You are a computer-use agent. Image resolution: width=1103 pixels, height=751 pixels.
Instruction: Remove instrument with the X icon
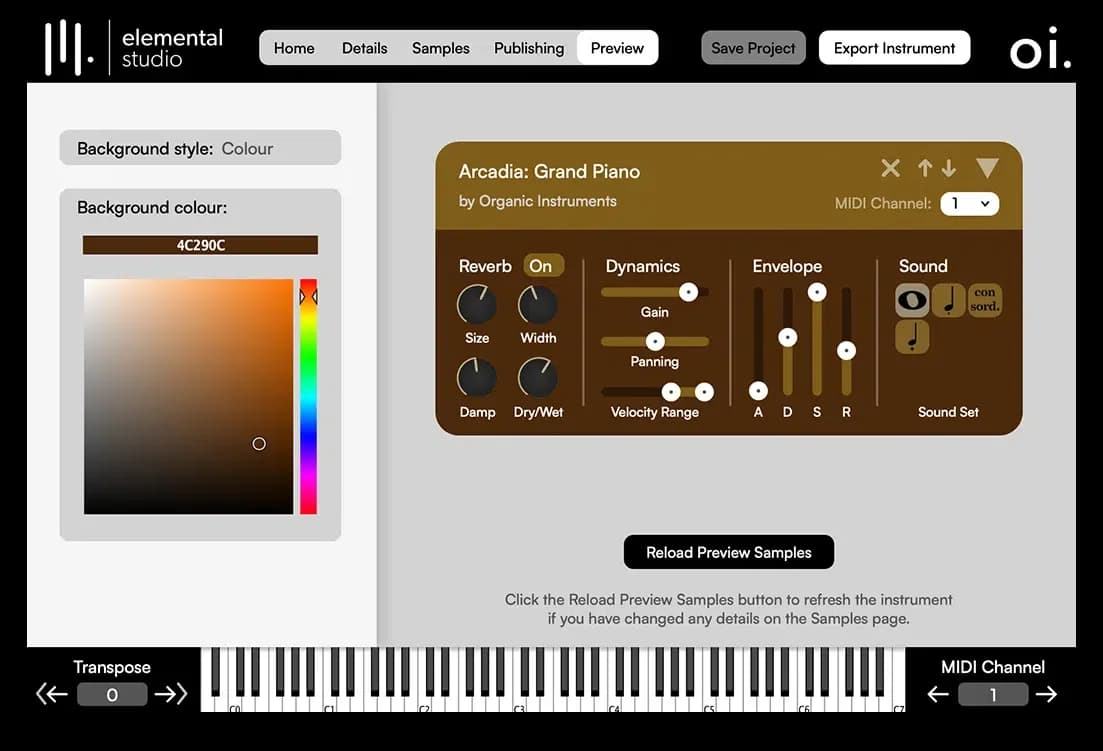tap(890, 168)
